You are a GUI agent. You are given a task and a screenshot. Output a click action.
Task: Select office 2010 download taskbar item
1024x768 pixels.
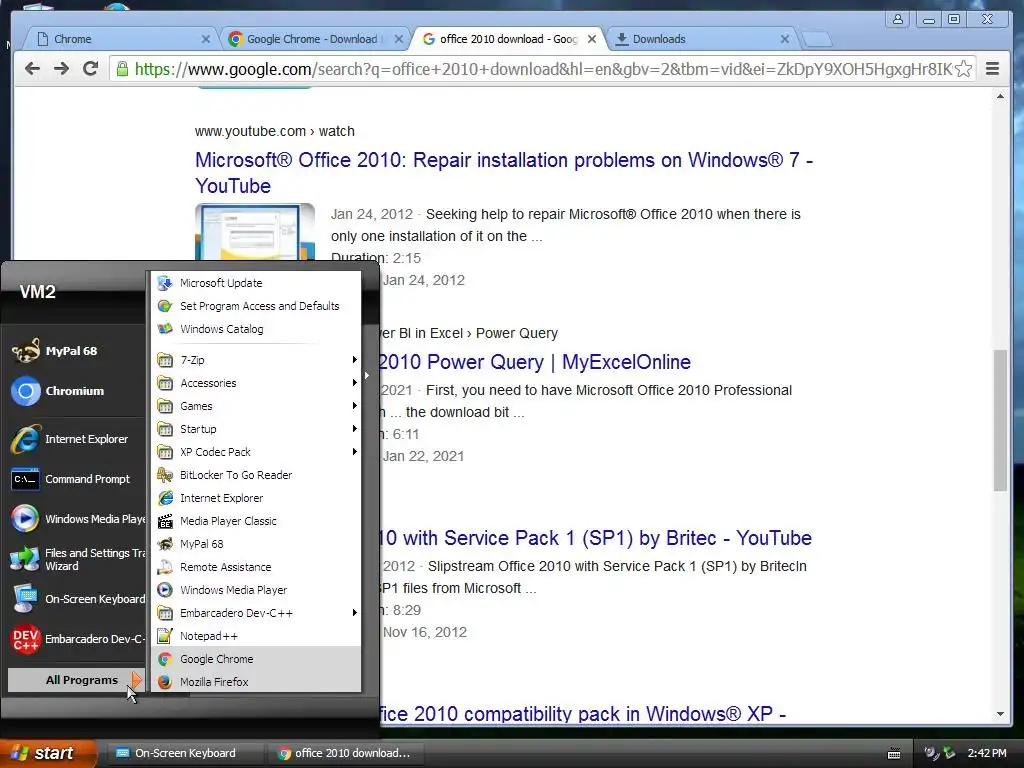(345, 753)
